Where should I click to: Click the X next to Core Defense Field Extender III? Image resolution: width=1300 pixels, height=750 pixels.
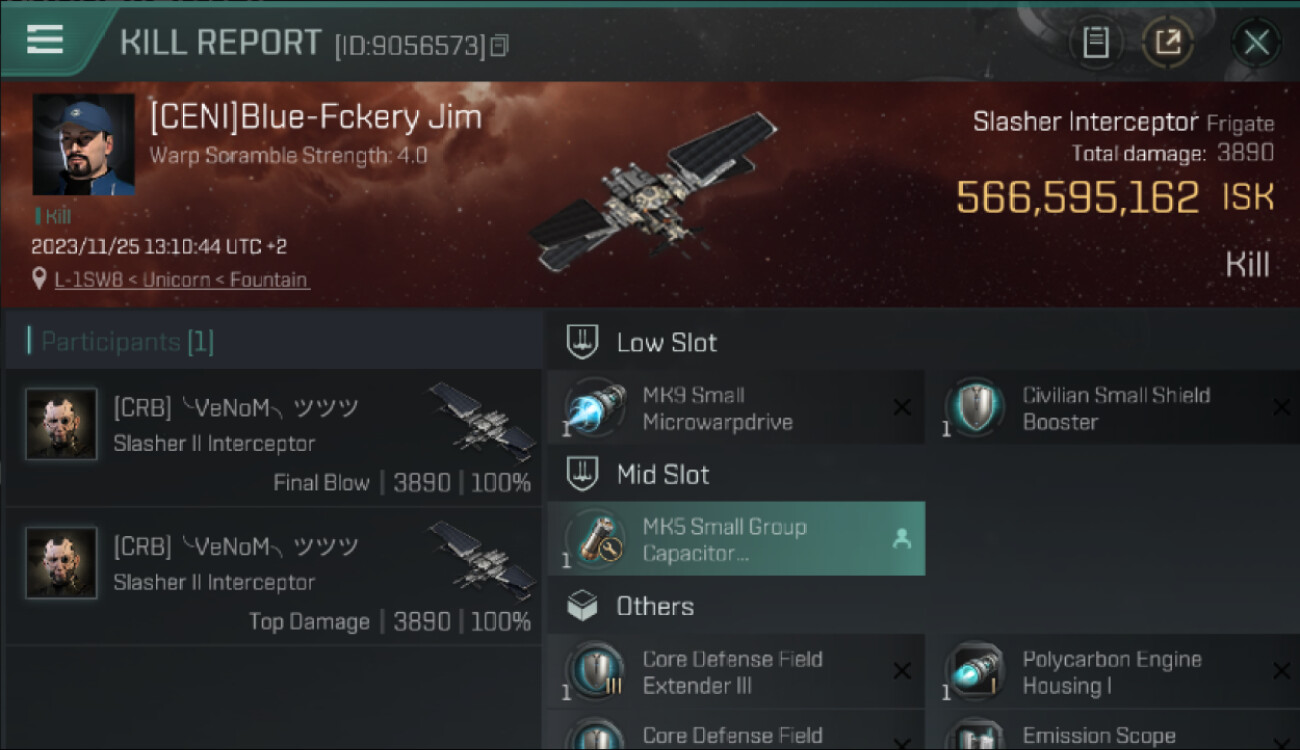click(x=901, y=671)
